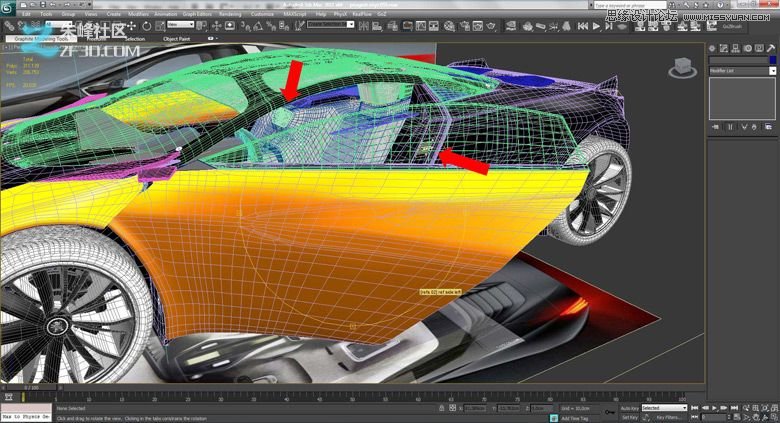Select the Select and Move tool
780x423 pixels.
(x=131, y=26)
